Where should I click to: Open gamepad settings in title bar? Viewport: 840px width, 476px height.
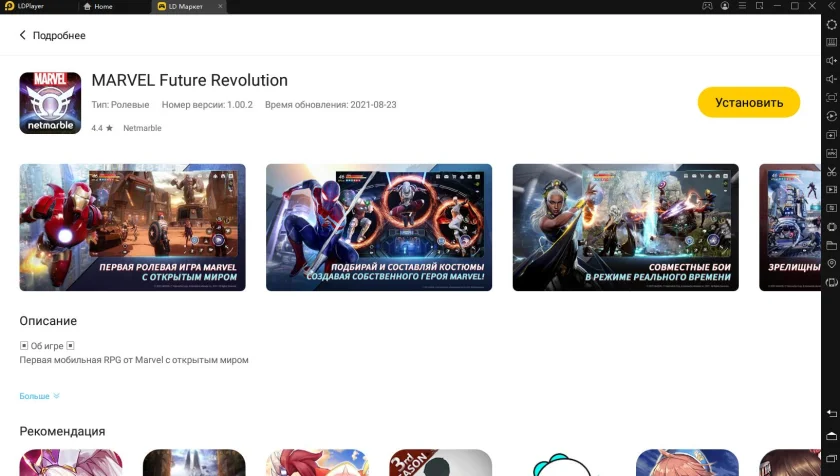(x=707, y=6)
